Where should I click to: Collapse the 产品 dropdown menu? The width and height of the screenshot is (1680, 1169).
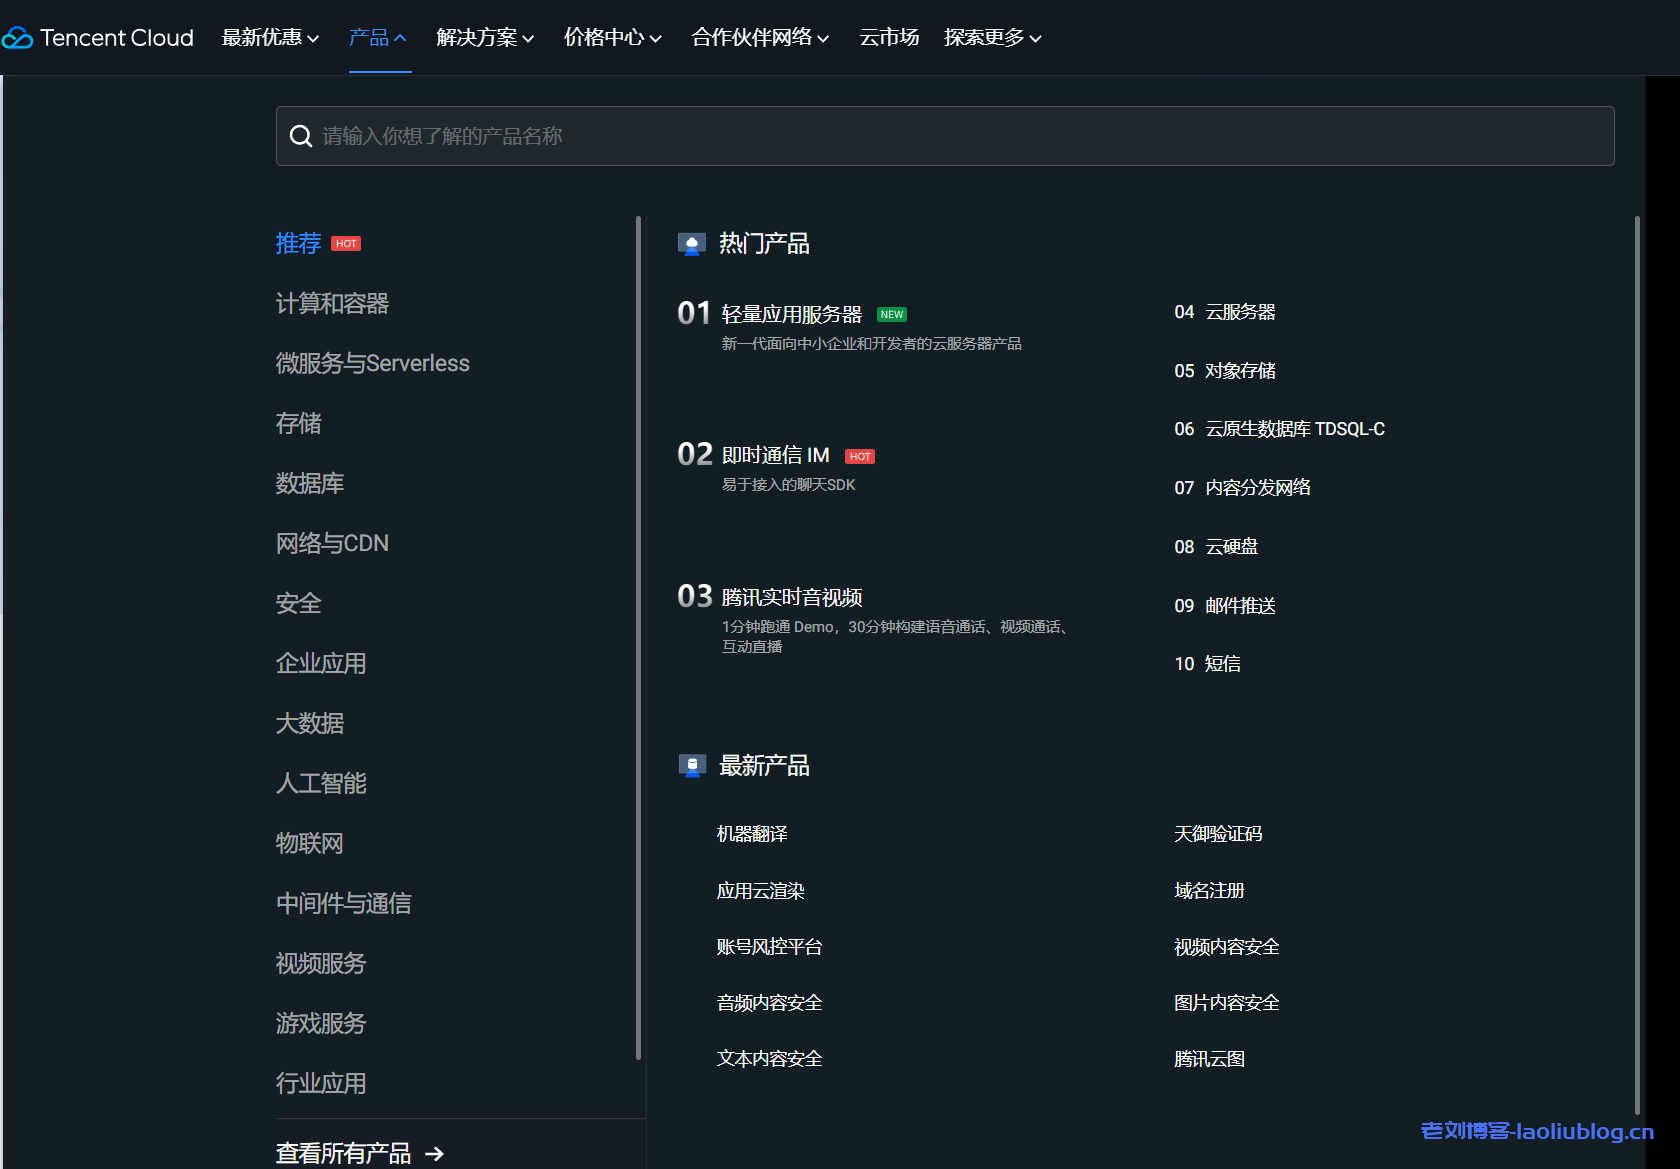(378, 38)
